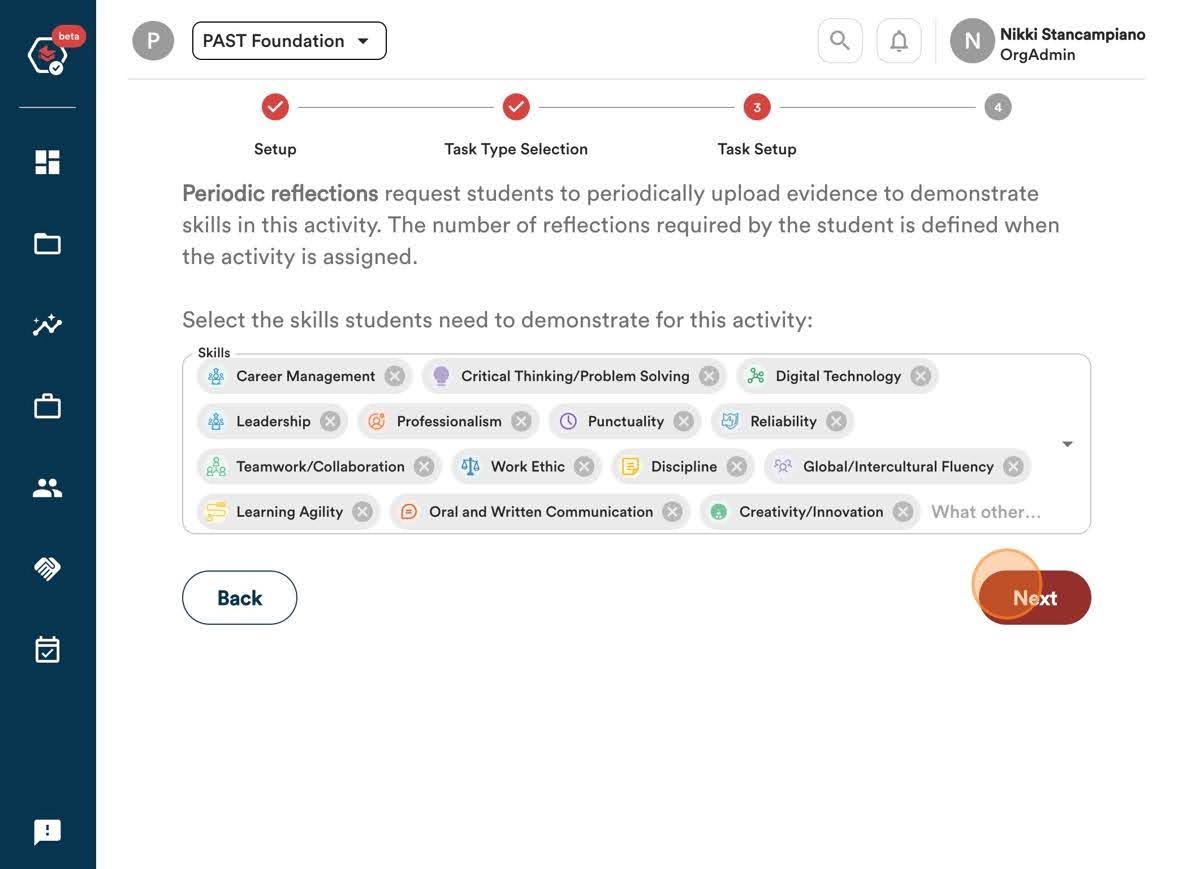Open the analytics sparkle chart icon
The height and width of the screenshot is (869, 1200).
click(x=47, y=325)
